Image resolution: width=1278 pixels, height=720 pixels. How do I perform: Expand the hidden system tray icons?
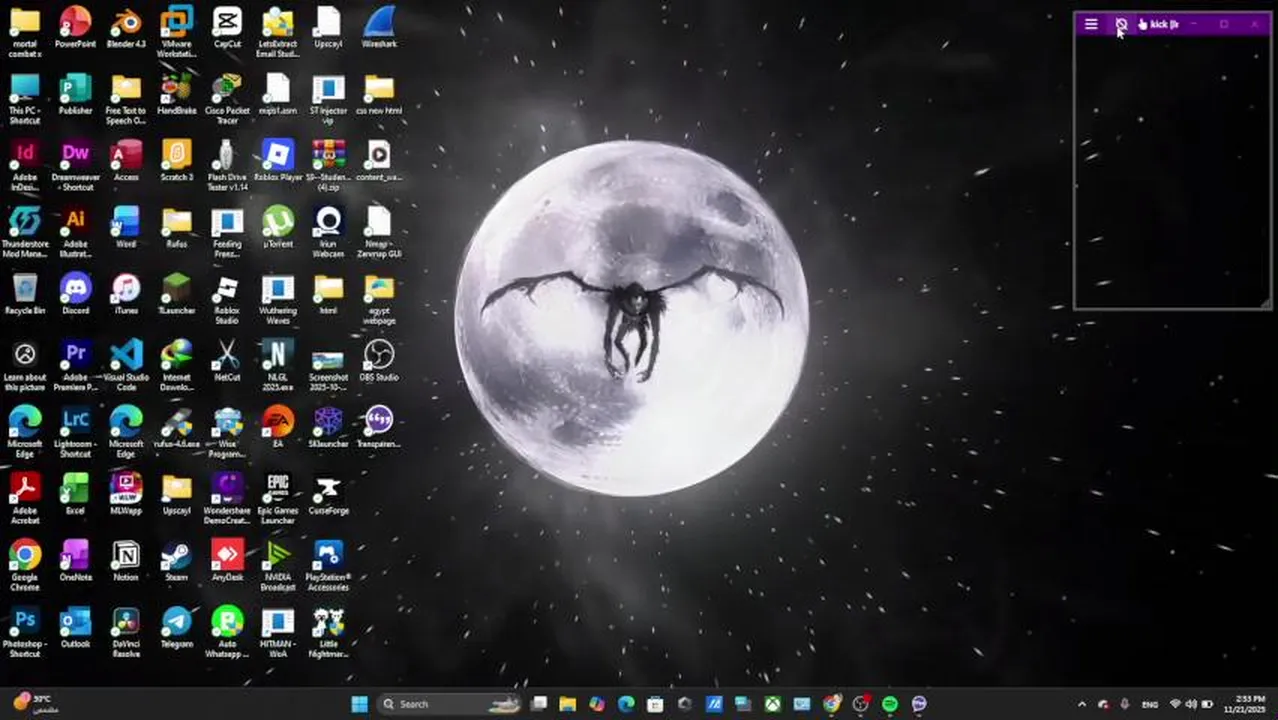(1081, 704)
